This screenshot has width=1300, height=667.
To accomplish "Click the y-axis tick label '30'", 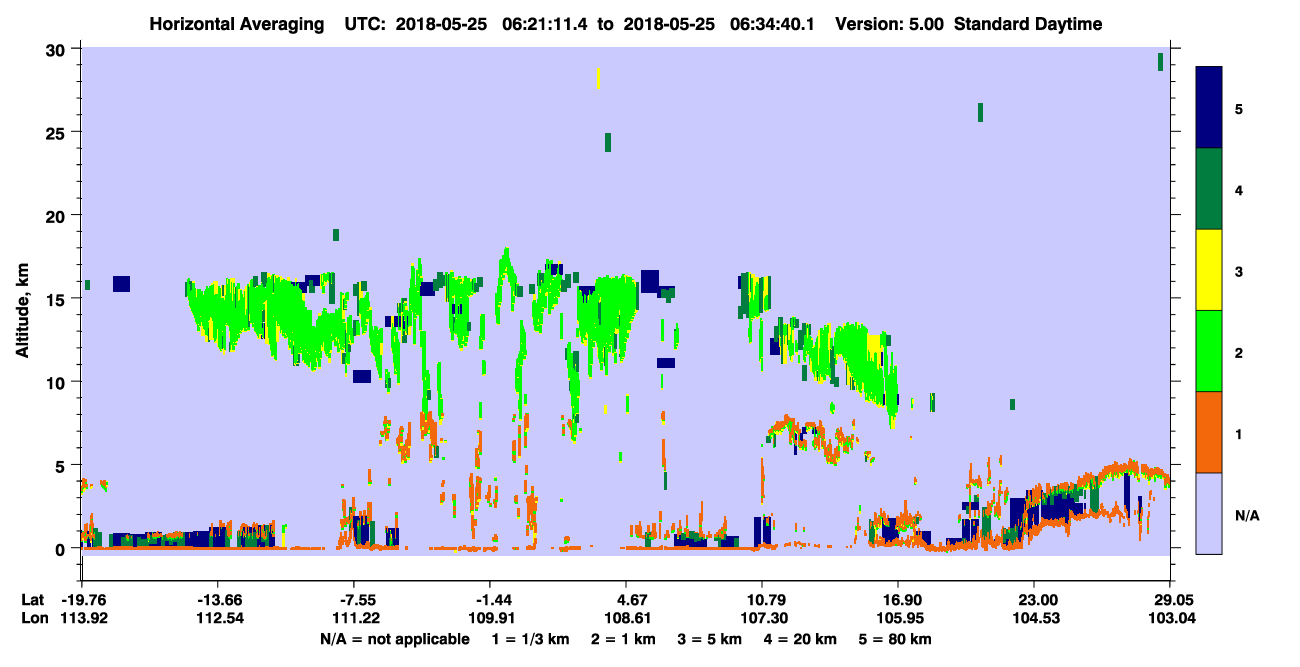I will (56, 50).
